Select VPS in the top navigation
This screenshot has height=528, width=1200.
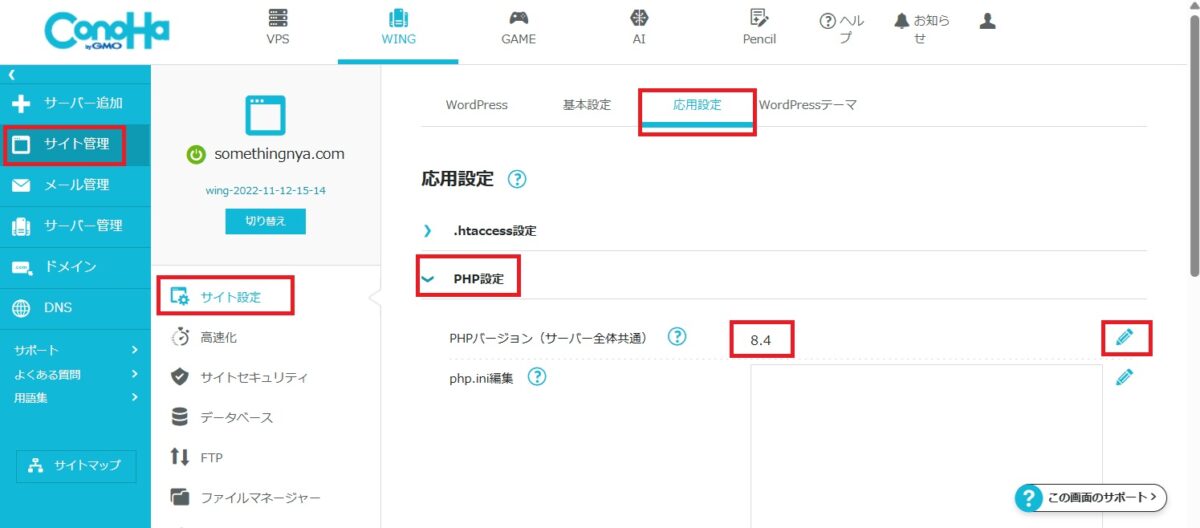click(278, 29)
